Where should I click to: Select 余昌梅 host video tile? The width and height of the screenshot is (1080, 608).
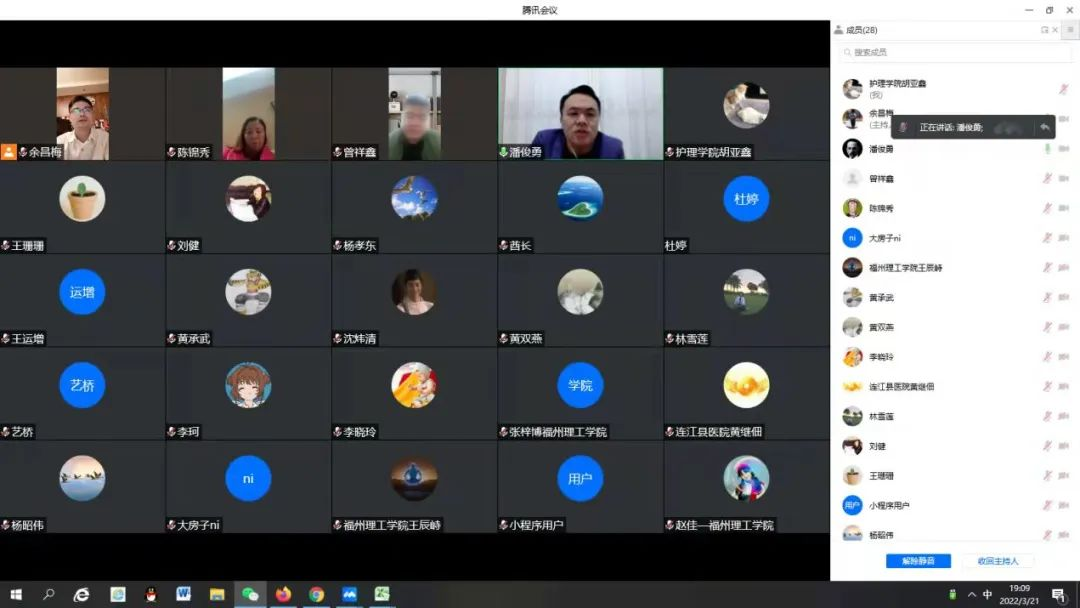(83, 114)
